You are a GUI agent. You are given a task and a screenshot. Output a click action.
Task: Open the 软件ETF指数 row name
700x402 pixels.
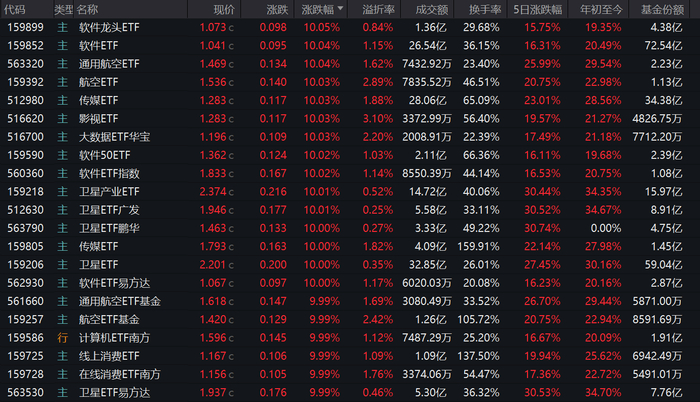(x=109, y=174)
